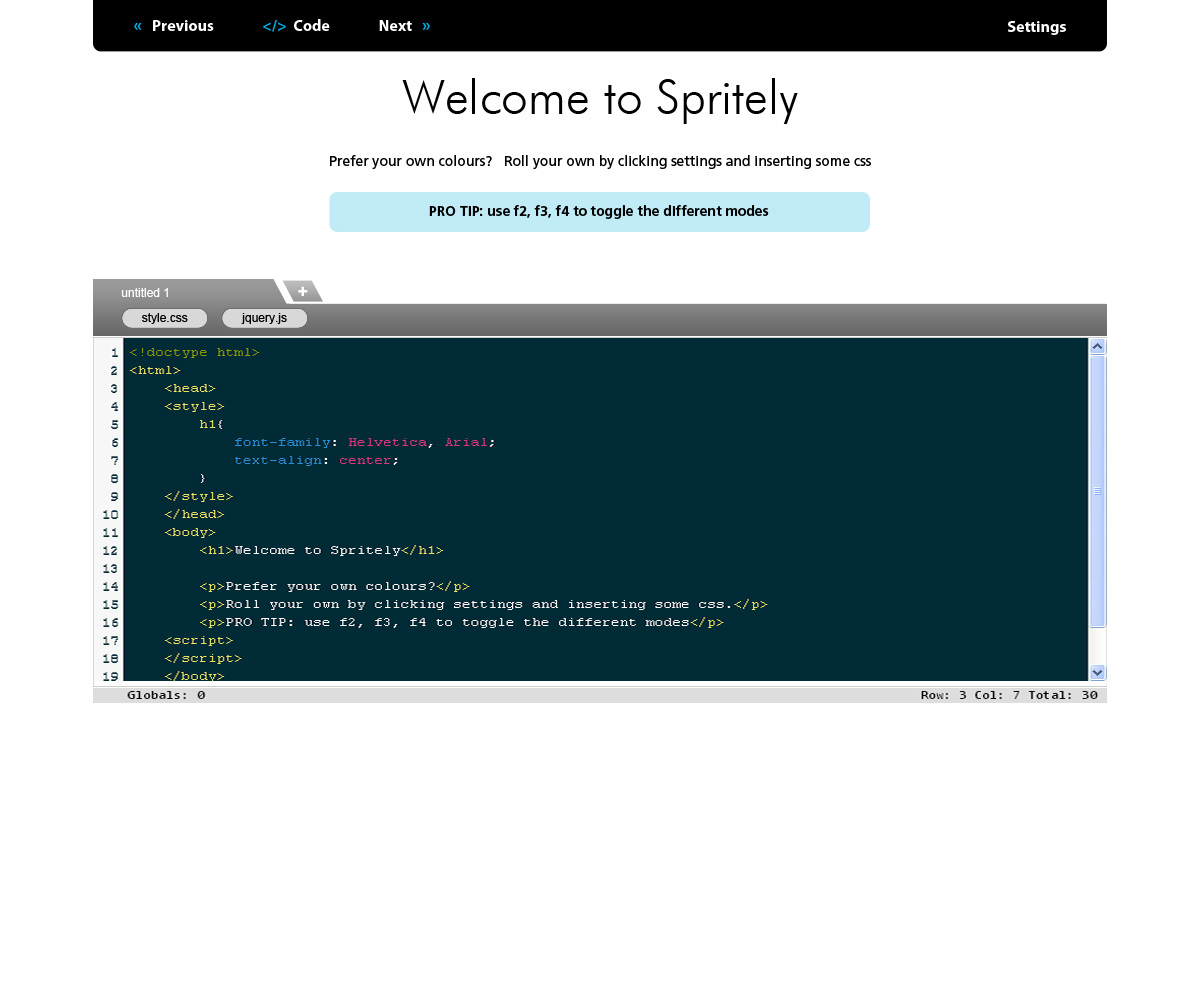Viewport: 1200px width, 1000px height.
Task: Click the text-align: center line
Action: click(x=317, y=460)
